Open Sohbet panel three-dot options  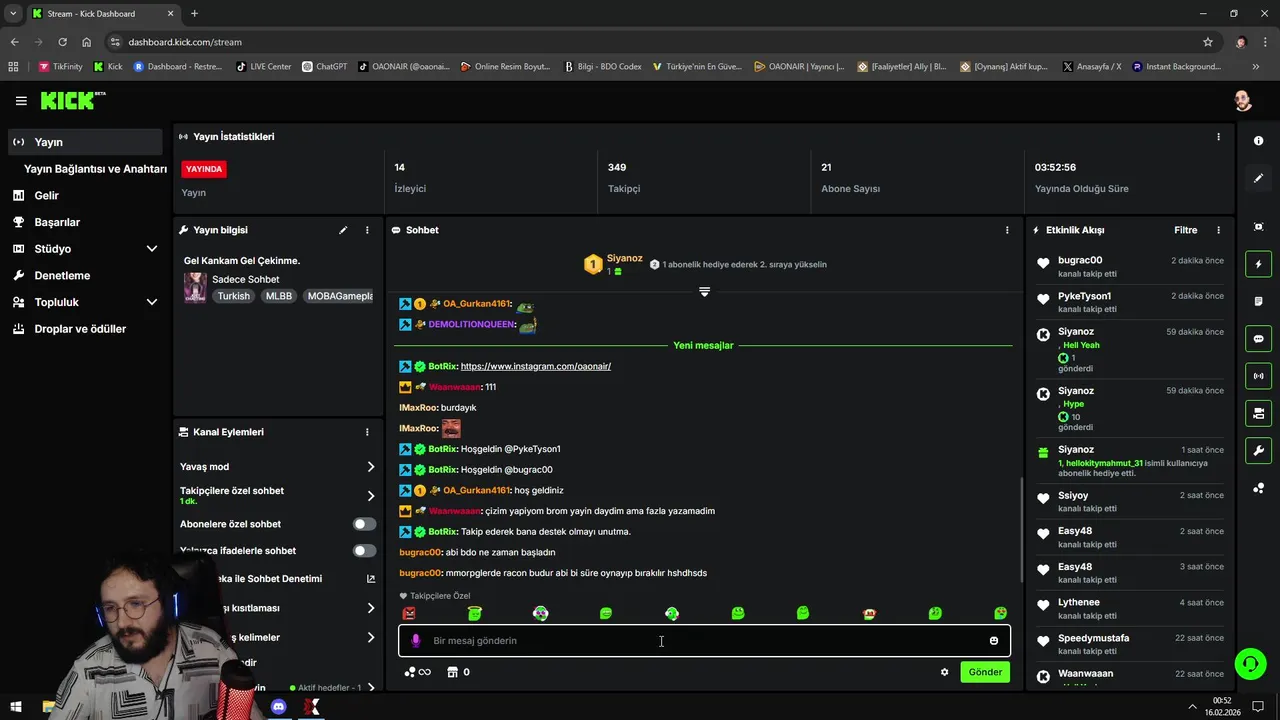pos(1007,230)
